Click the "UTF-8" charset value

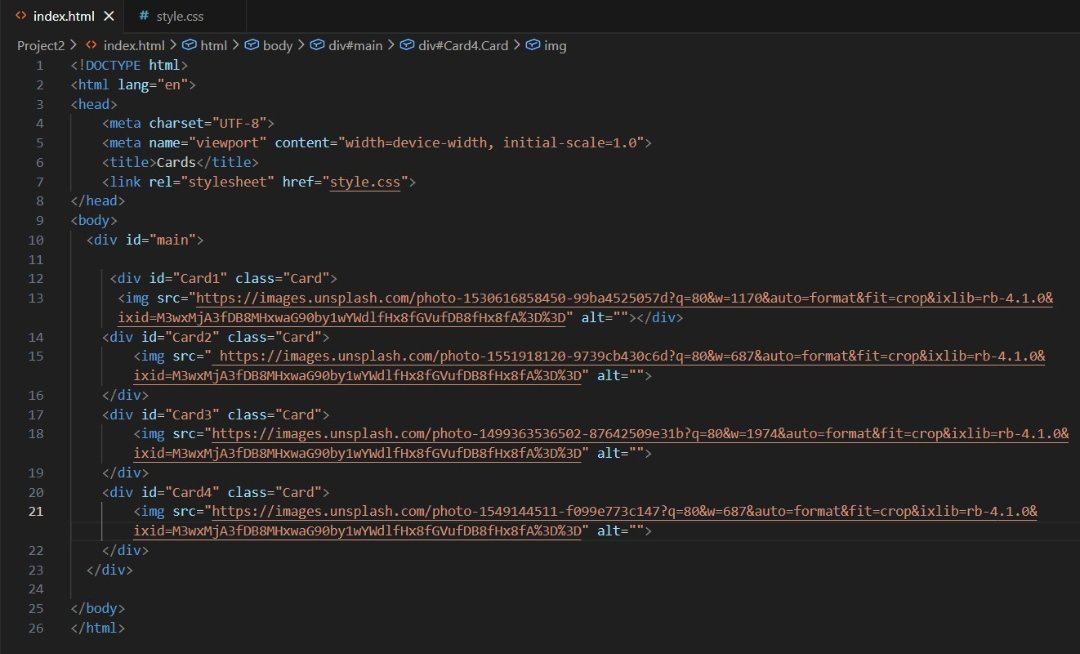point(239,123)
